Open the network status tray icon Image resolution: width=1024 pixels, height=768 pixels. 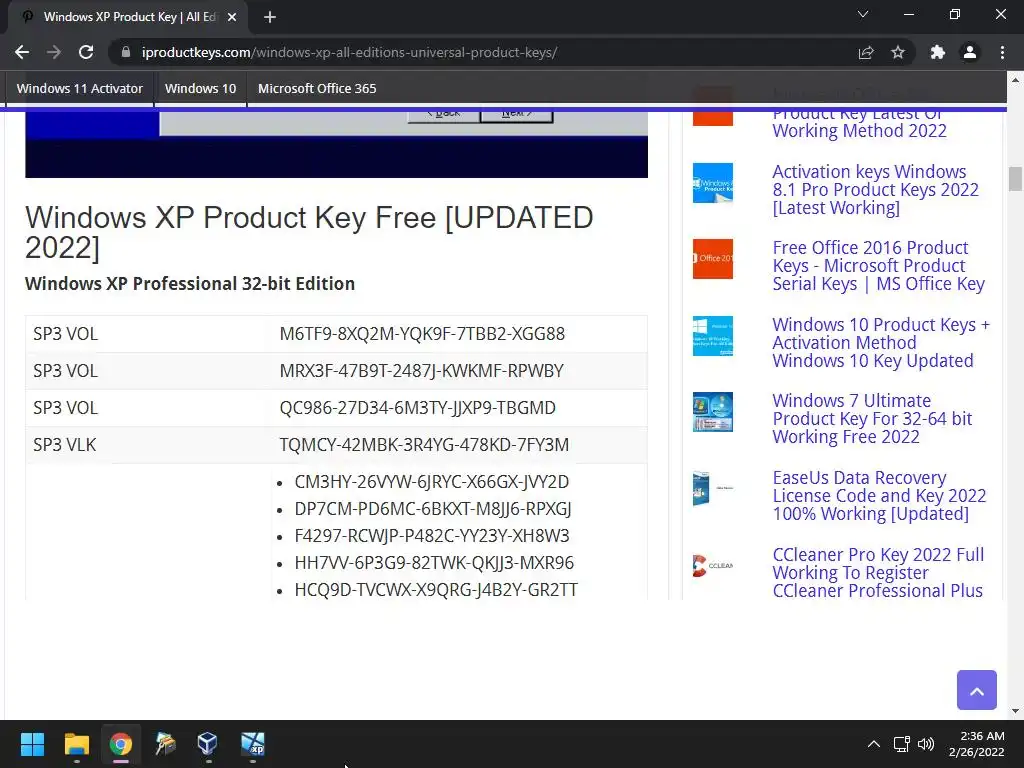902,744
